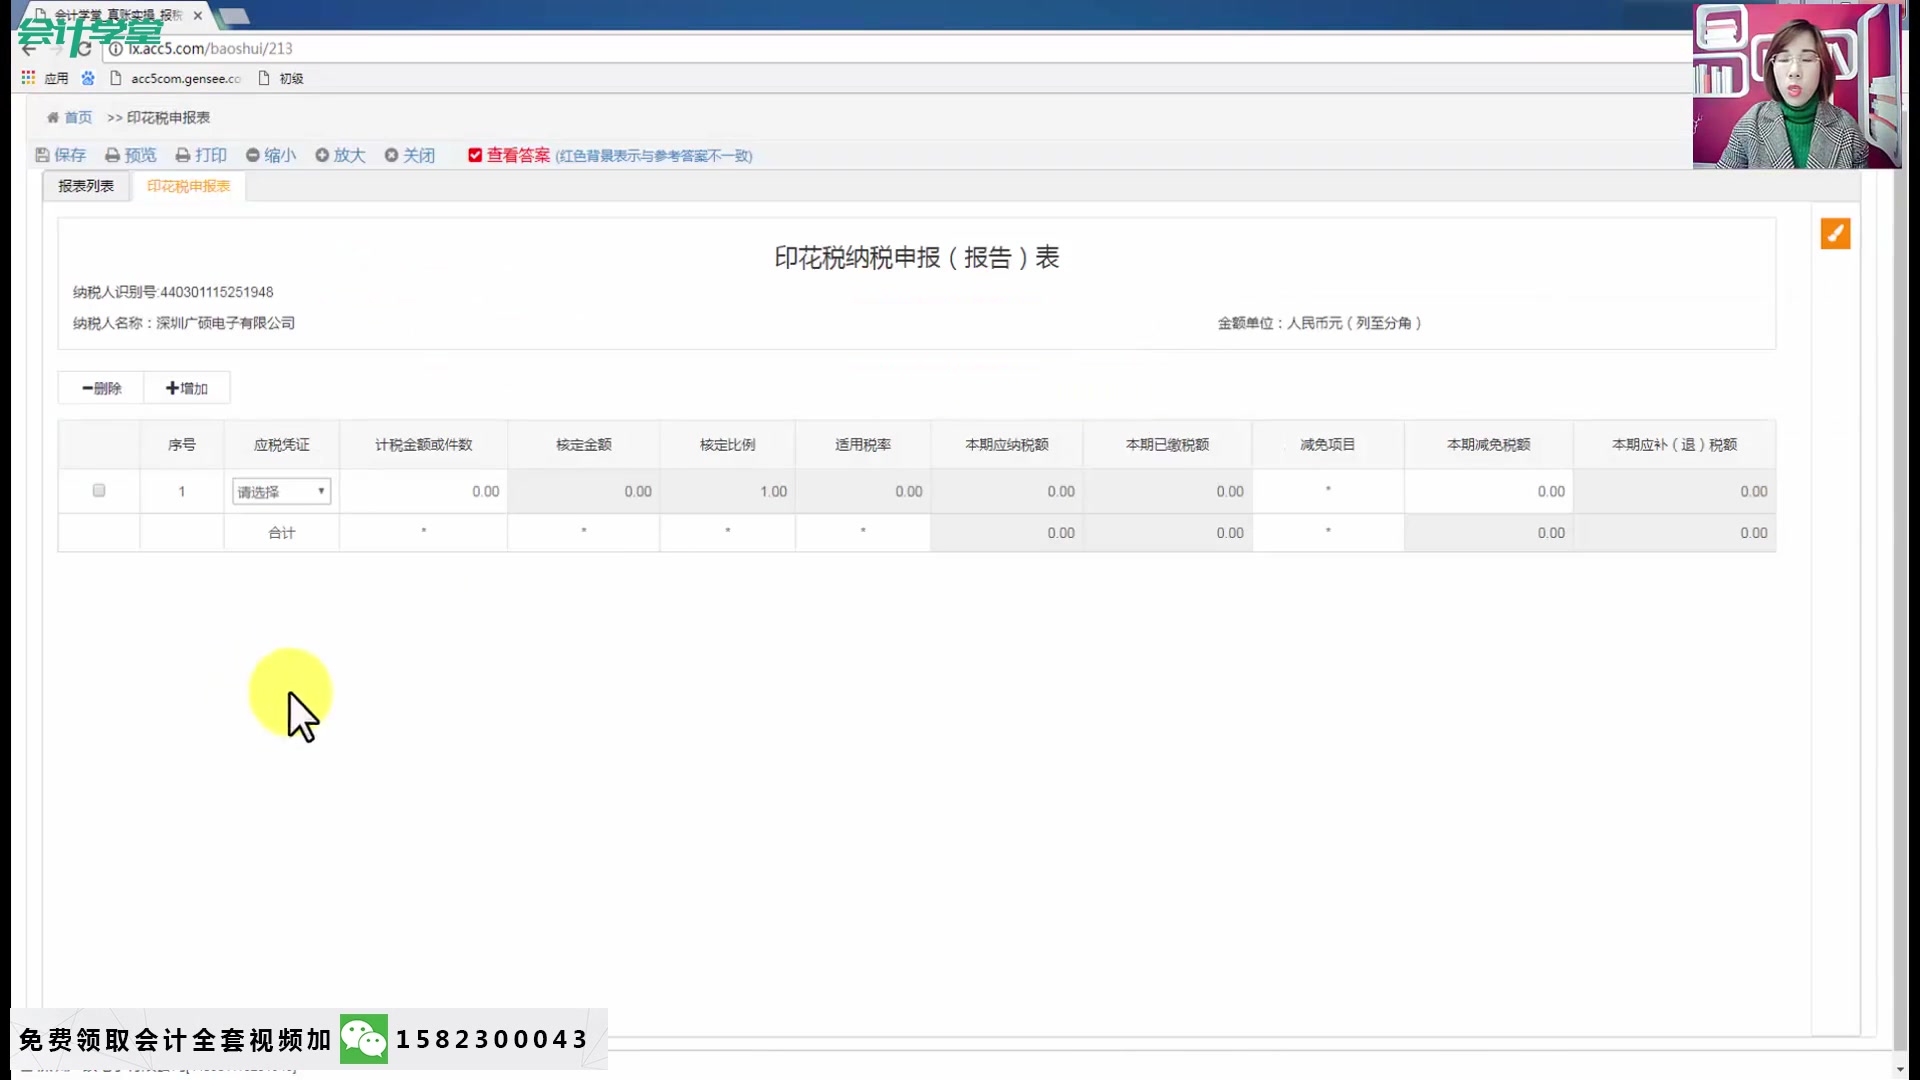Image resolution: width=1920 pixels, height=1080 pixels.
Task: Click the 增加 row button
Action: [187, 388]
